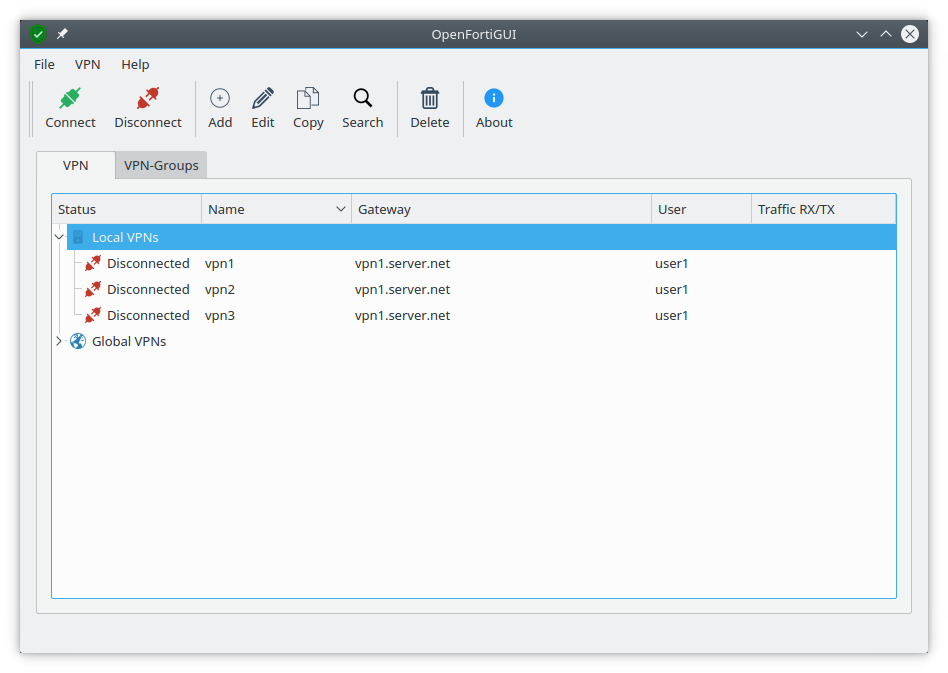
Task: Click the green Connect plug icon
Action: 70,98
